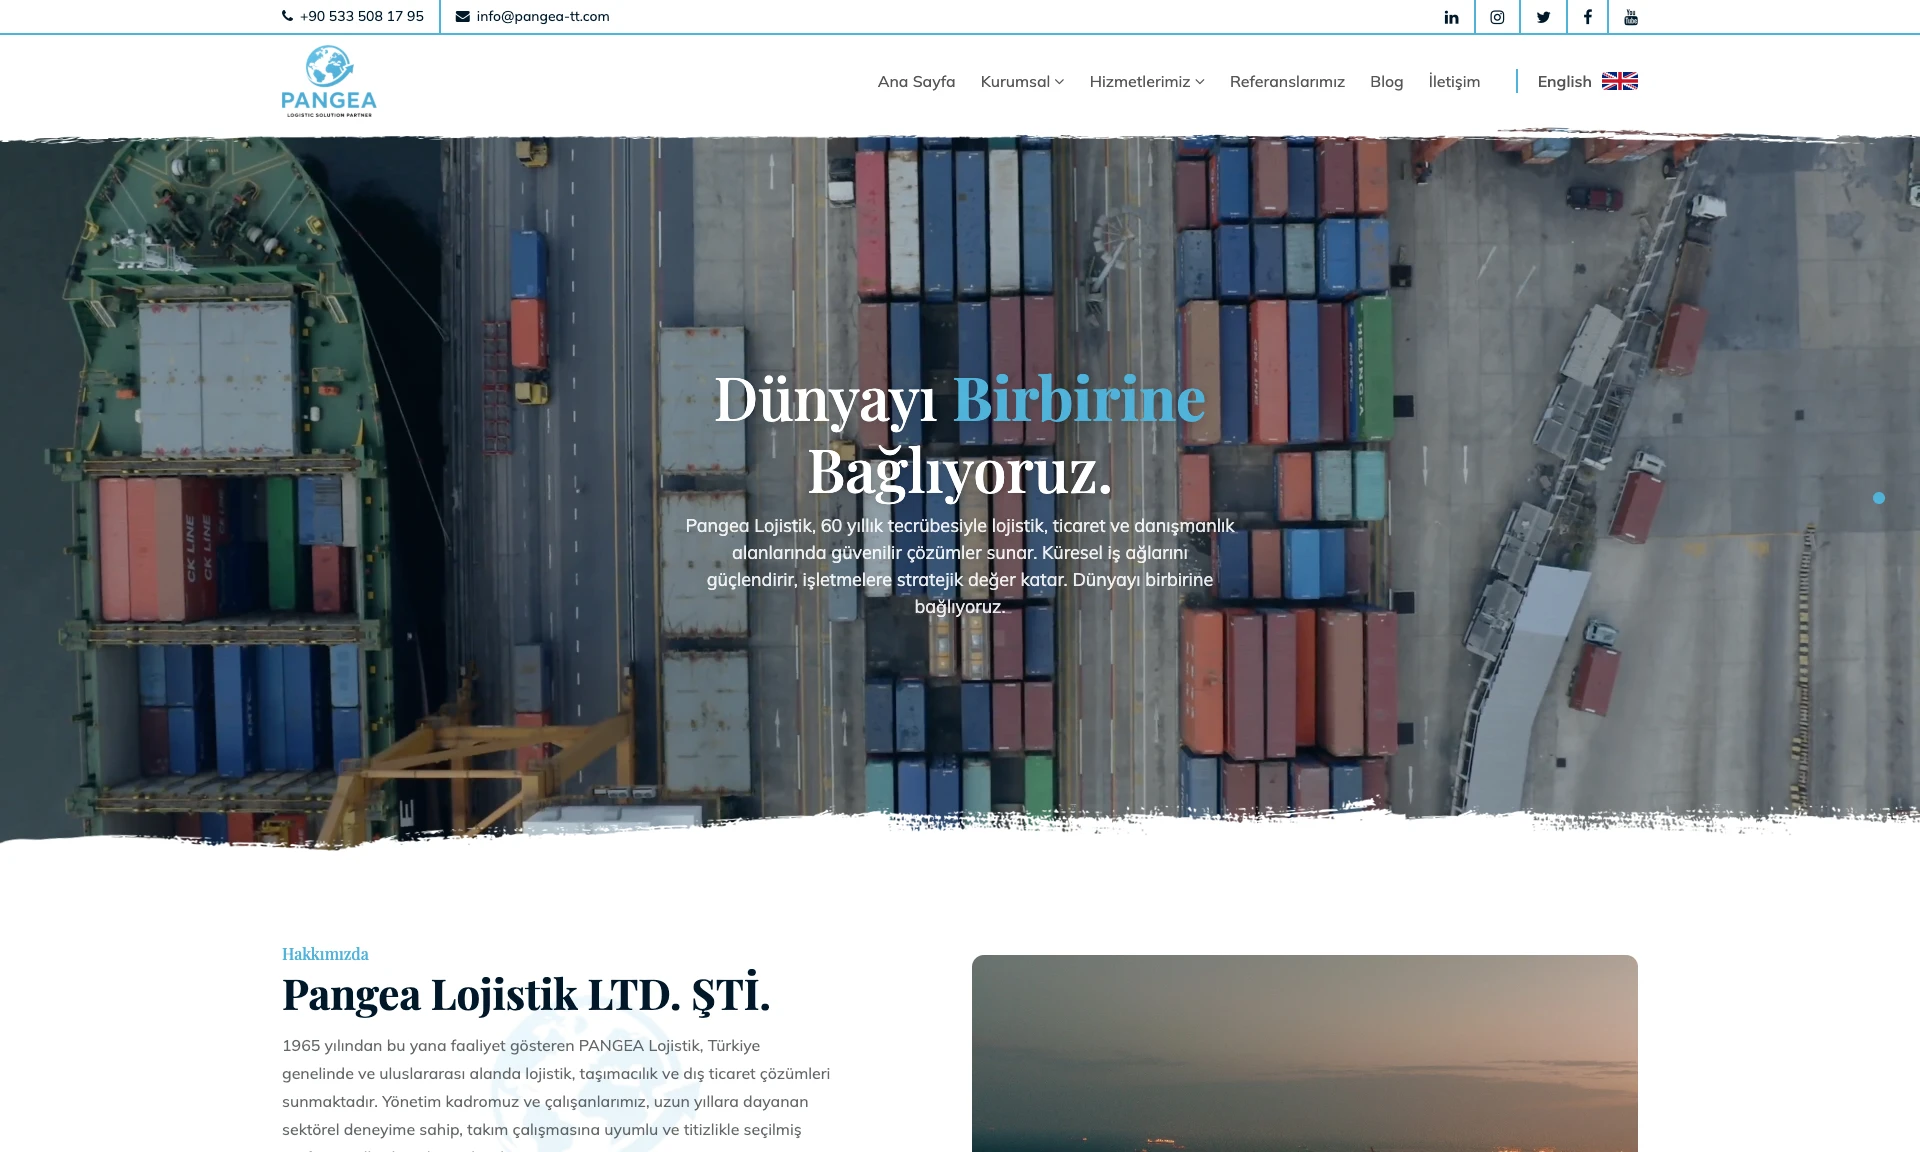
Task: Go to Ana Sayfa menu item
Action: (x=916, y=82)
